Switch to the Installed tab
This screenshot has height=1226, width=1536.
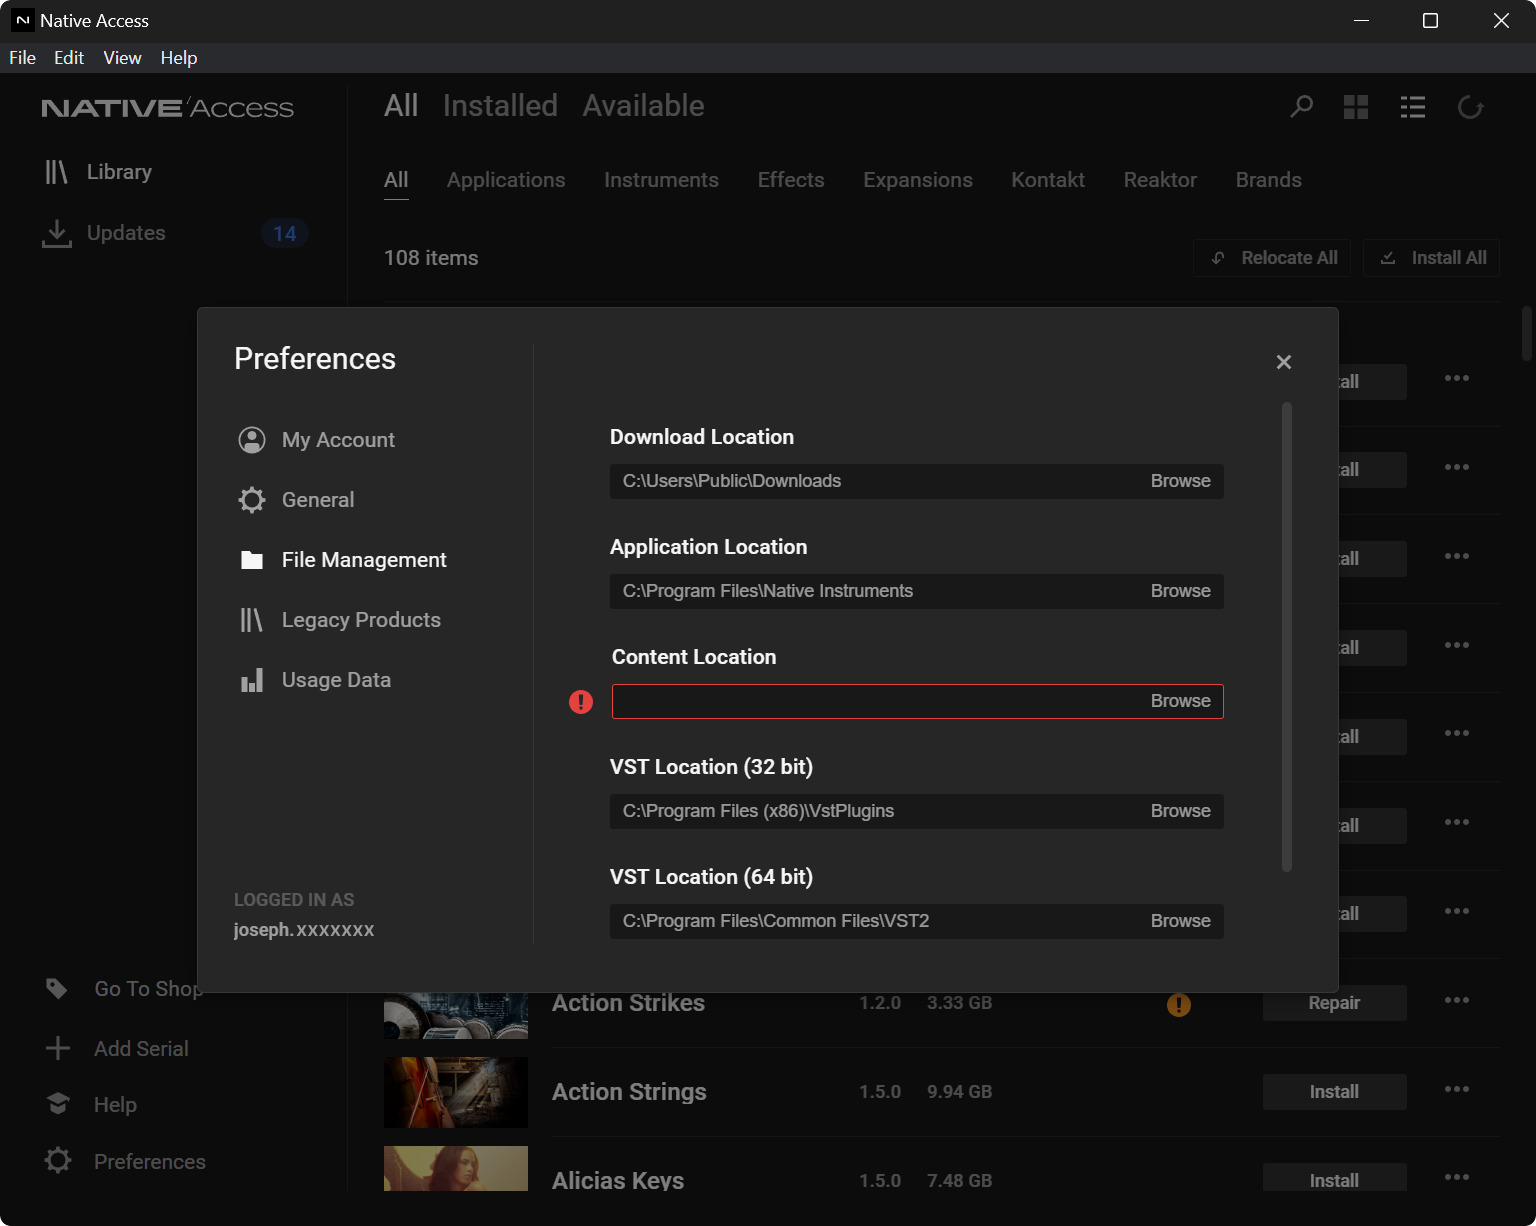[500, 106]
